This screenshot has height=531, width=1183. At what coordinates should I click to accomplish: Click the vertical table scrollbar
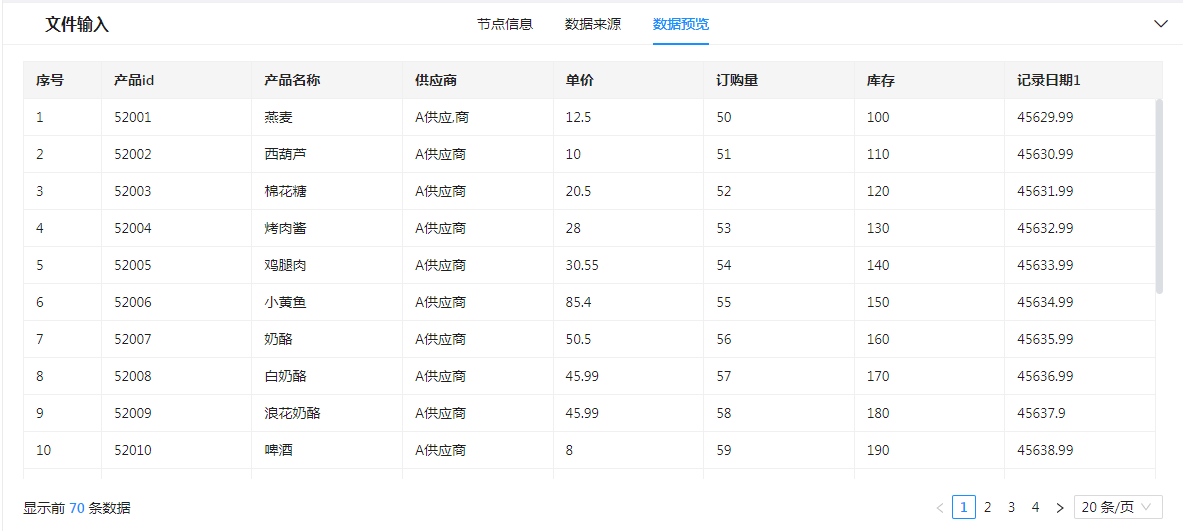1159,195
